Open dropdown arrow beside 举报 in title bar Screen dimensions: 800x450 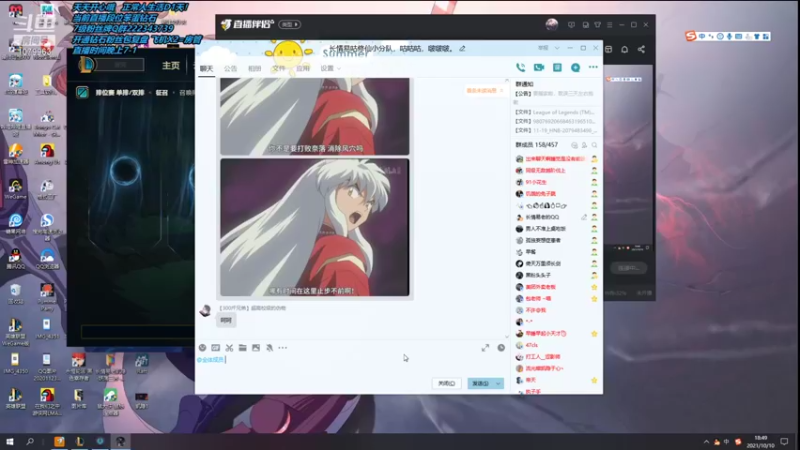tap(557, 48)
